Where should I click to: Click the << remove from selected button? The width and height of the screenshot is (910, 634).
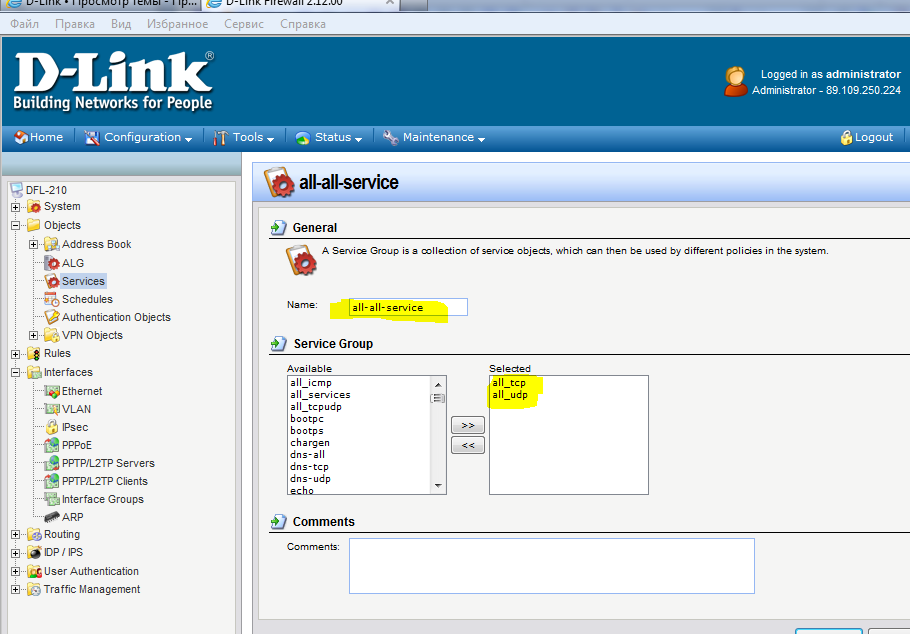(x=468, y=446)
